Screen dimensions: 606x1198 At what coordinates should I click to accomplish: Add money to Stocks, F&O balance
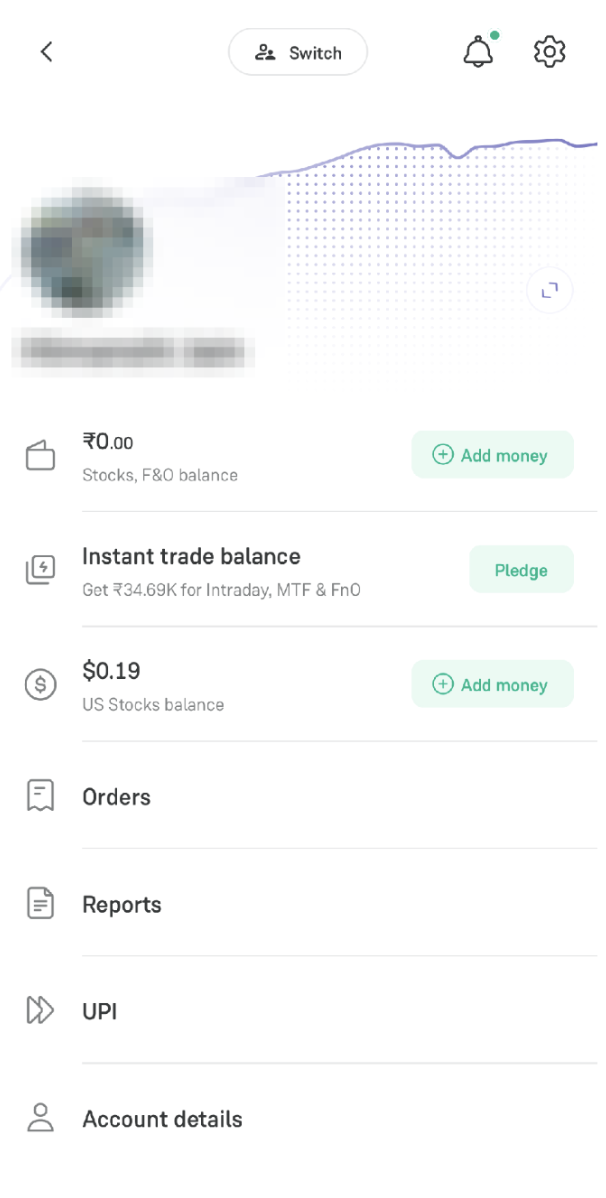click(x=492, y=455)
